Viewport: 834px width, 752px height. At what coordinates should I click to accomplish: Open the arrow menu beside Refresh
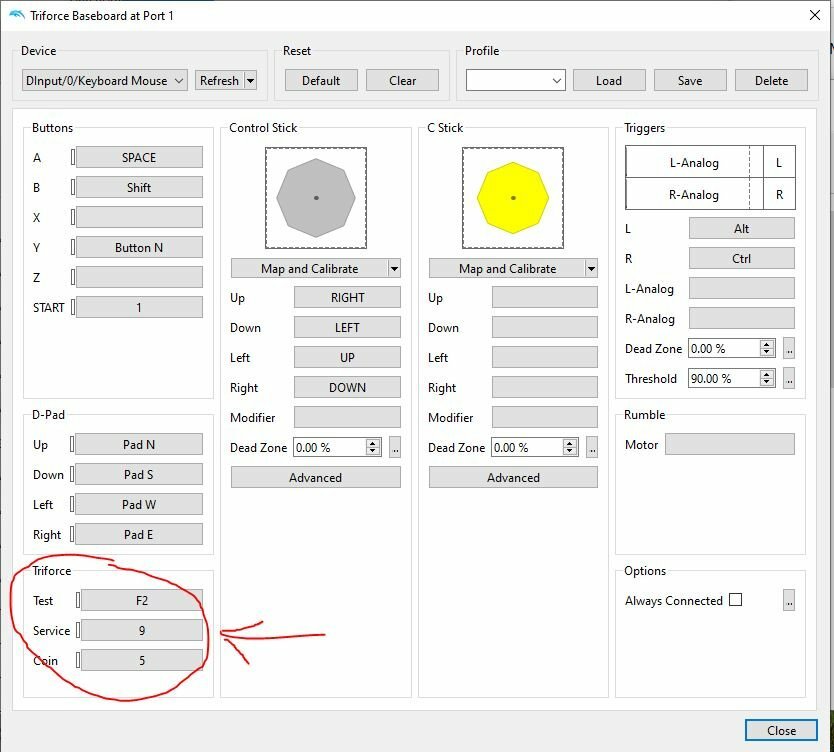pos(251,81)
